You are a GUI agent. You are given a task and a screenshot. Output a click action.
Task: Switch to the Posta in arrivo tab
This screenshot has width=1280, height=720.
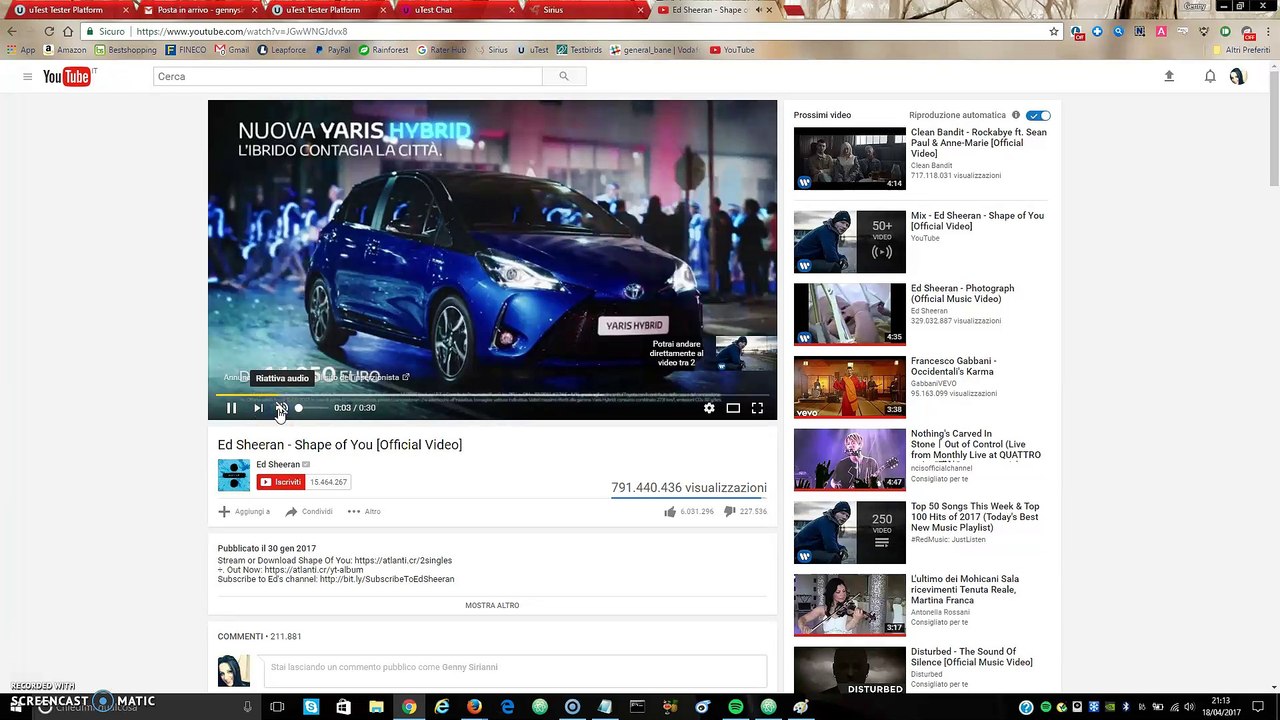[x=200, y=10]
